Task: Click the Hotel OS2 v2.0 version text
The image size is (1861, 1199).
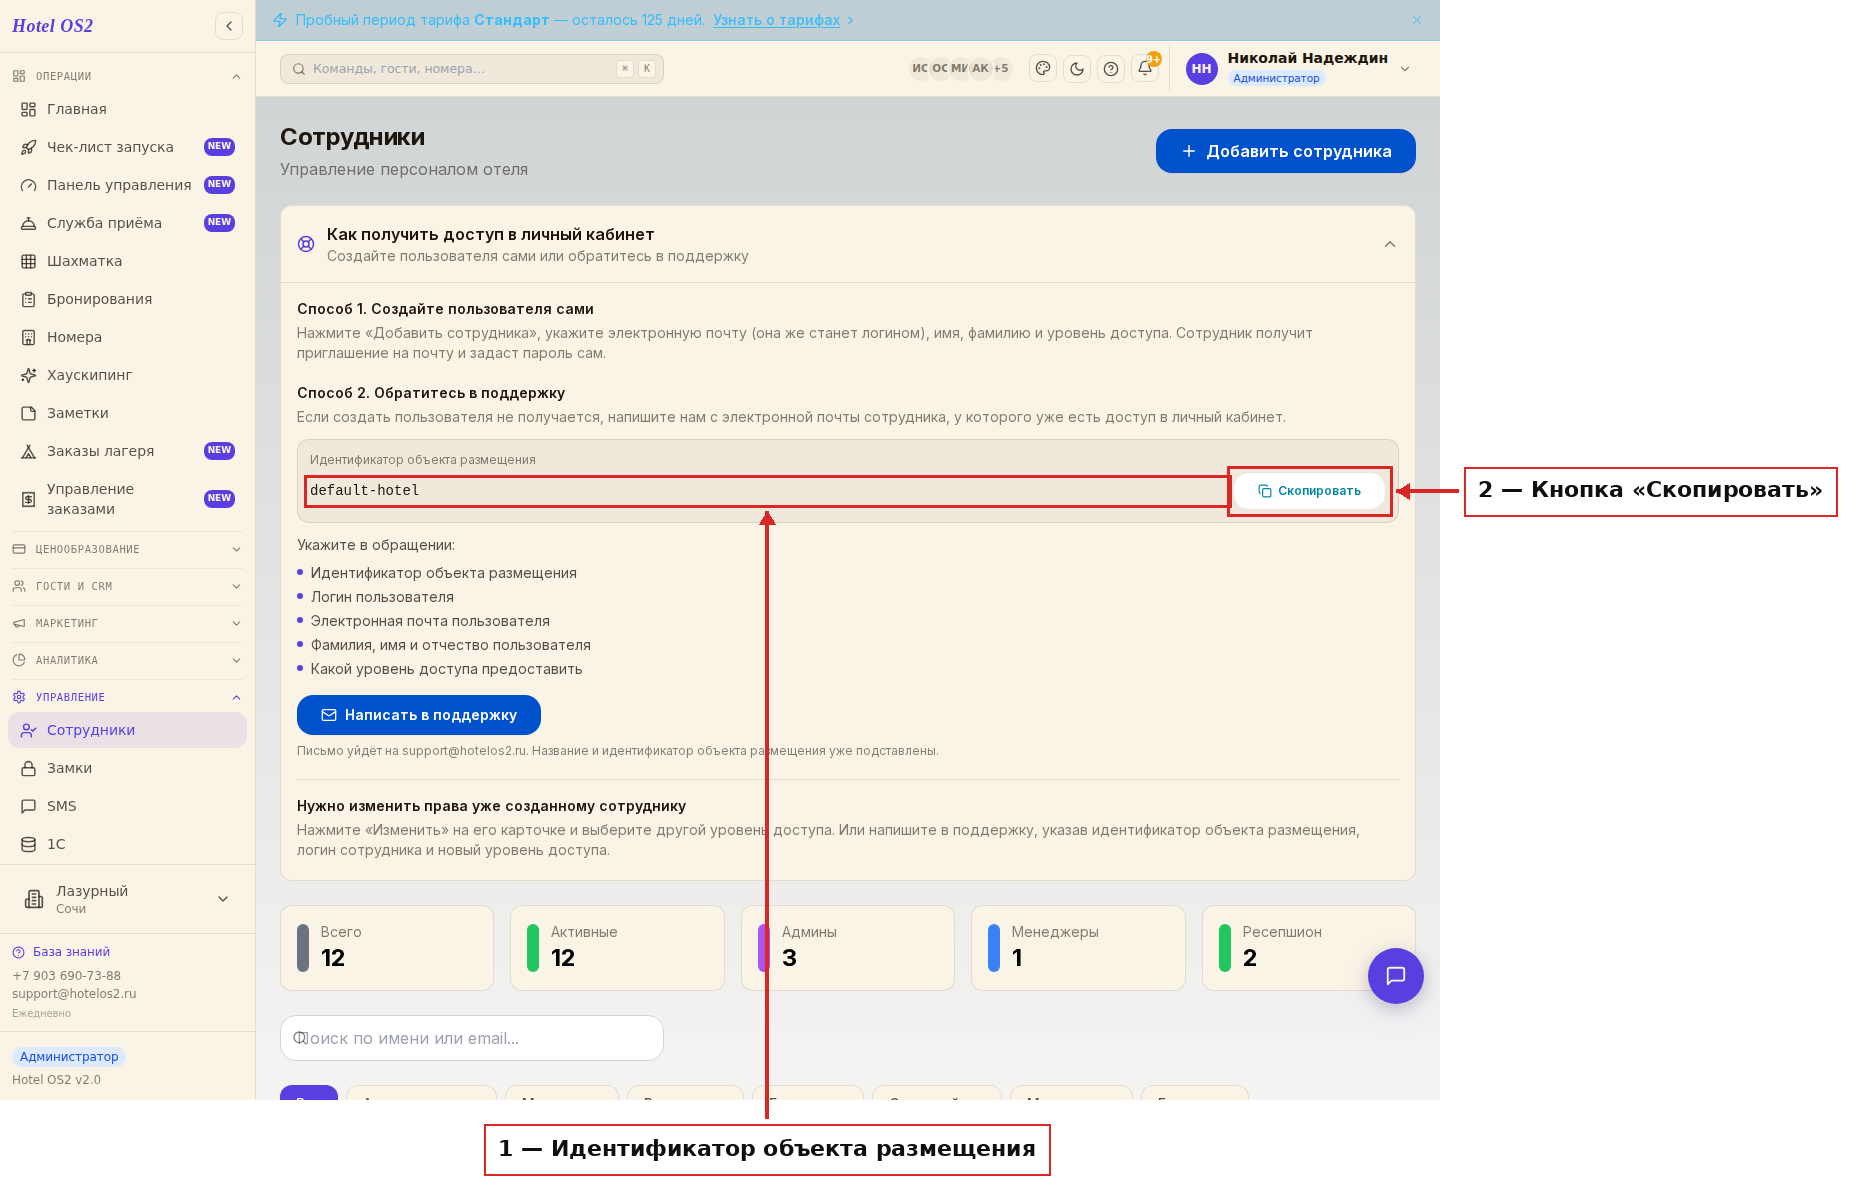Action: click(x=56, y=1080)
